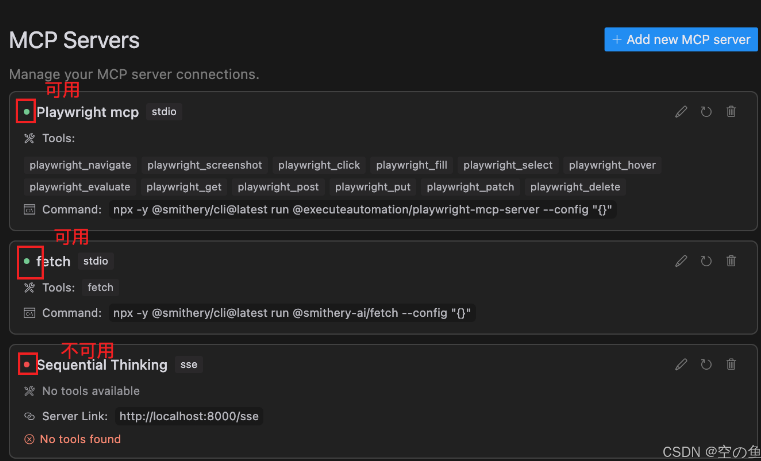
Task: Click the No tools found error message
Action: coord(80,439)
